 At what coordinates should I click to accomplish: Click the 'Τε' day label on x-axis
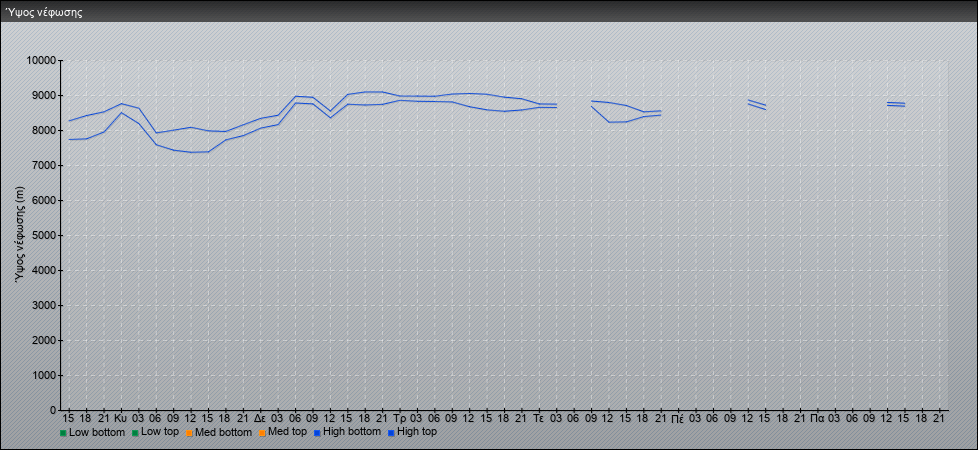pyautogui.click(x=539, y=418)
